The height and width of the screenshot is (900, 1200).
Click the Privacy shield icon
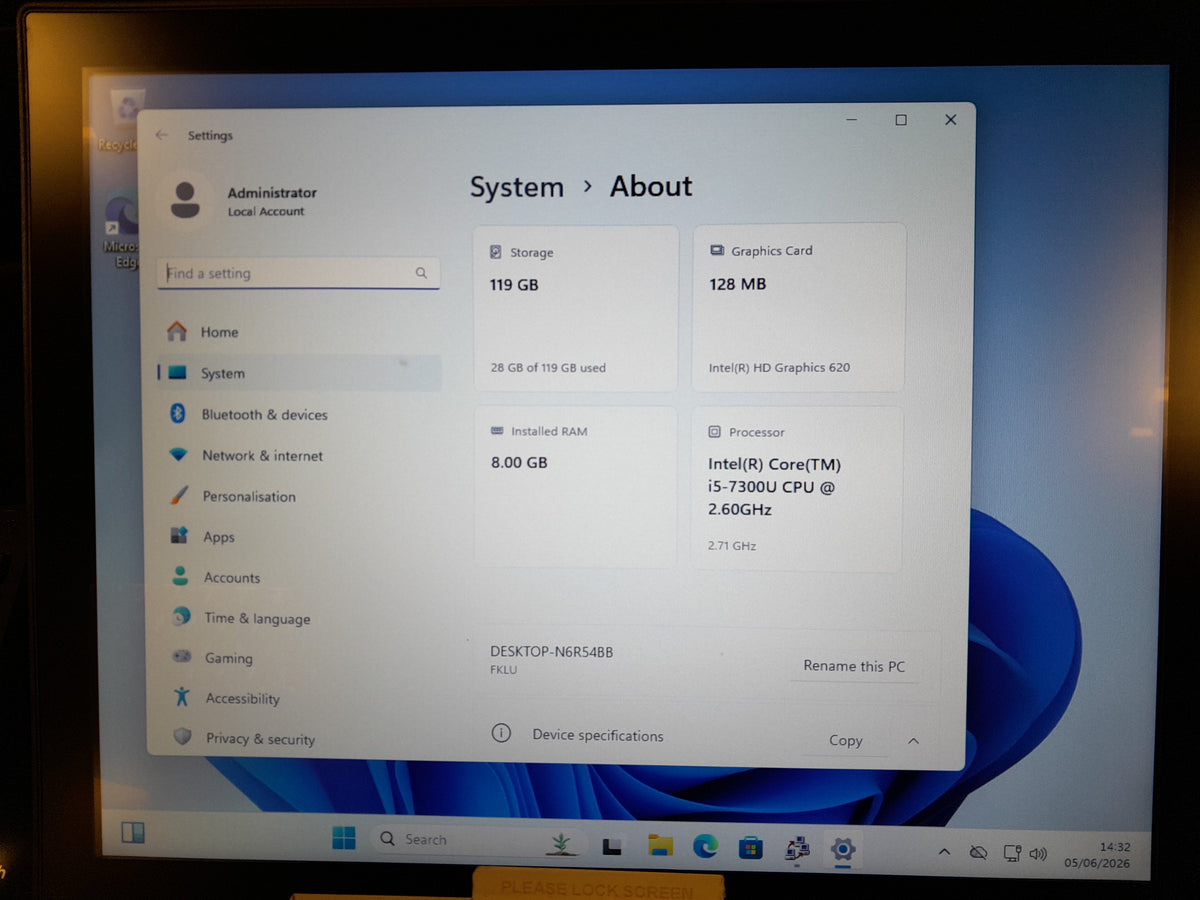click(x=182, y=737)
